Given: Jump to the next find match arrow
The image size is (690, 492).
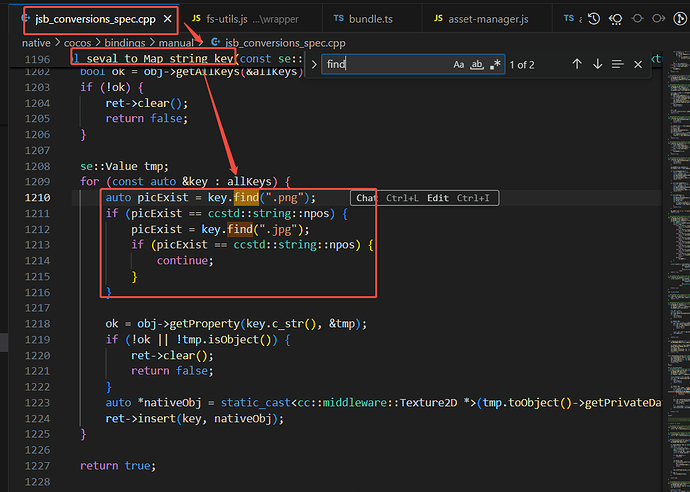Looking at the screenshot, I should pos(597,64).
